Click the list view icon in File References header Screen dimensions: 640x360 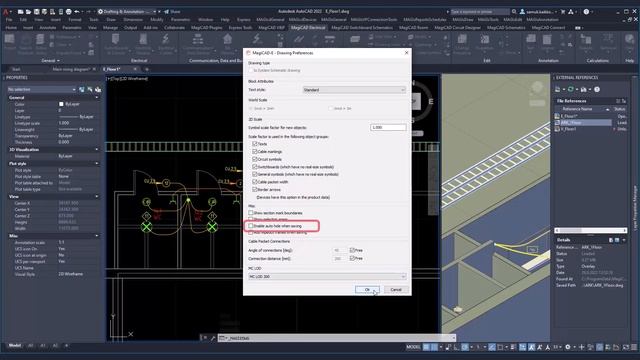click(618, 101)
